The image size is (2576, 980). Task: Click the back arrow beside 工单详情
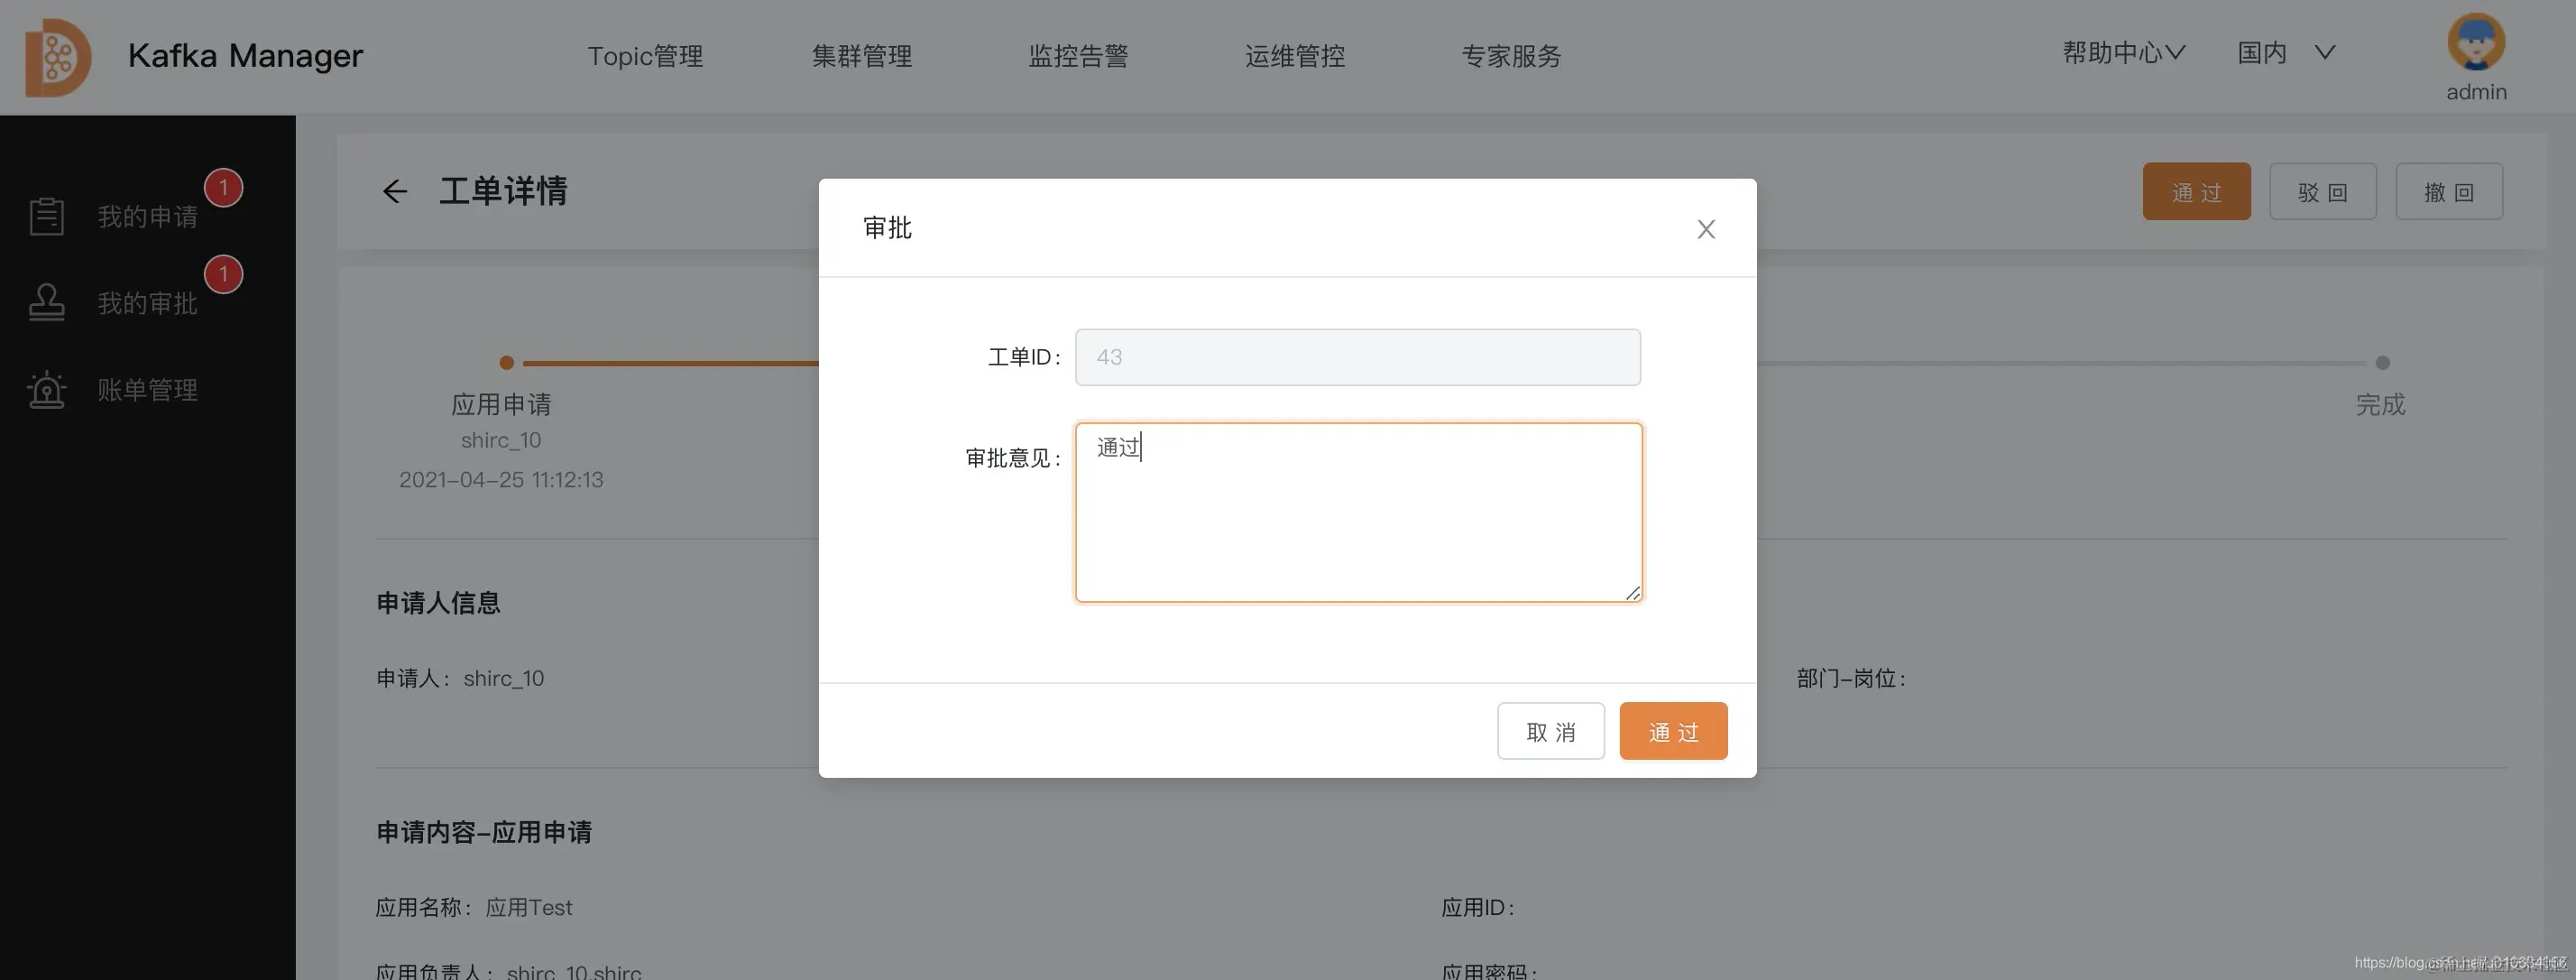point(394,191)
